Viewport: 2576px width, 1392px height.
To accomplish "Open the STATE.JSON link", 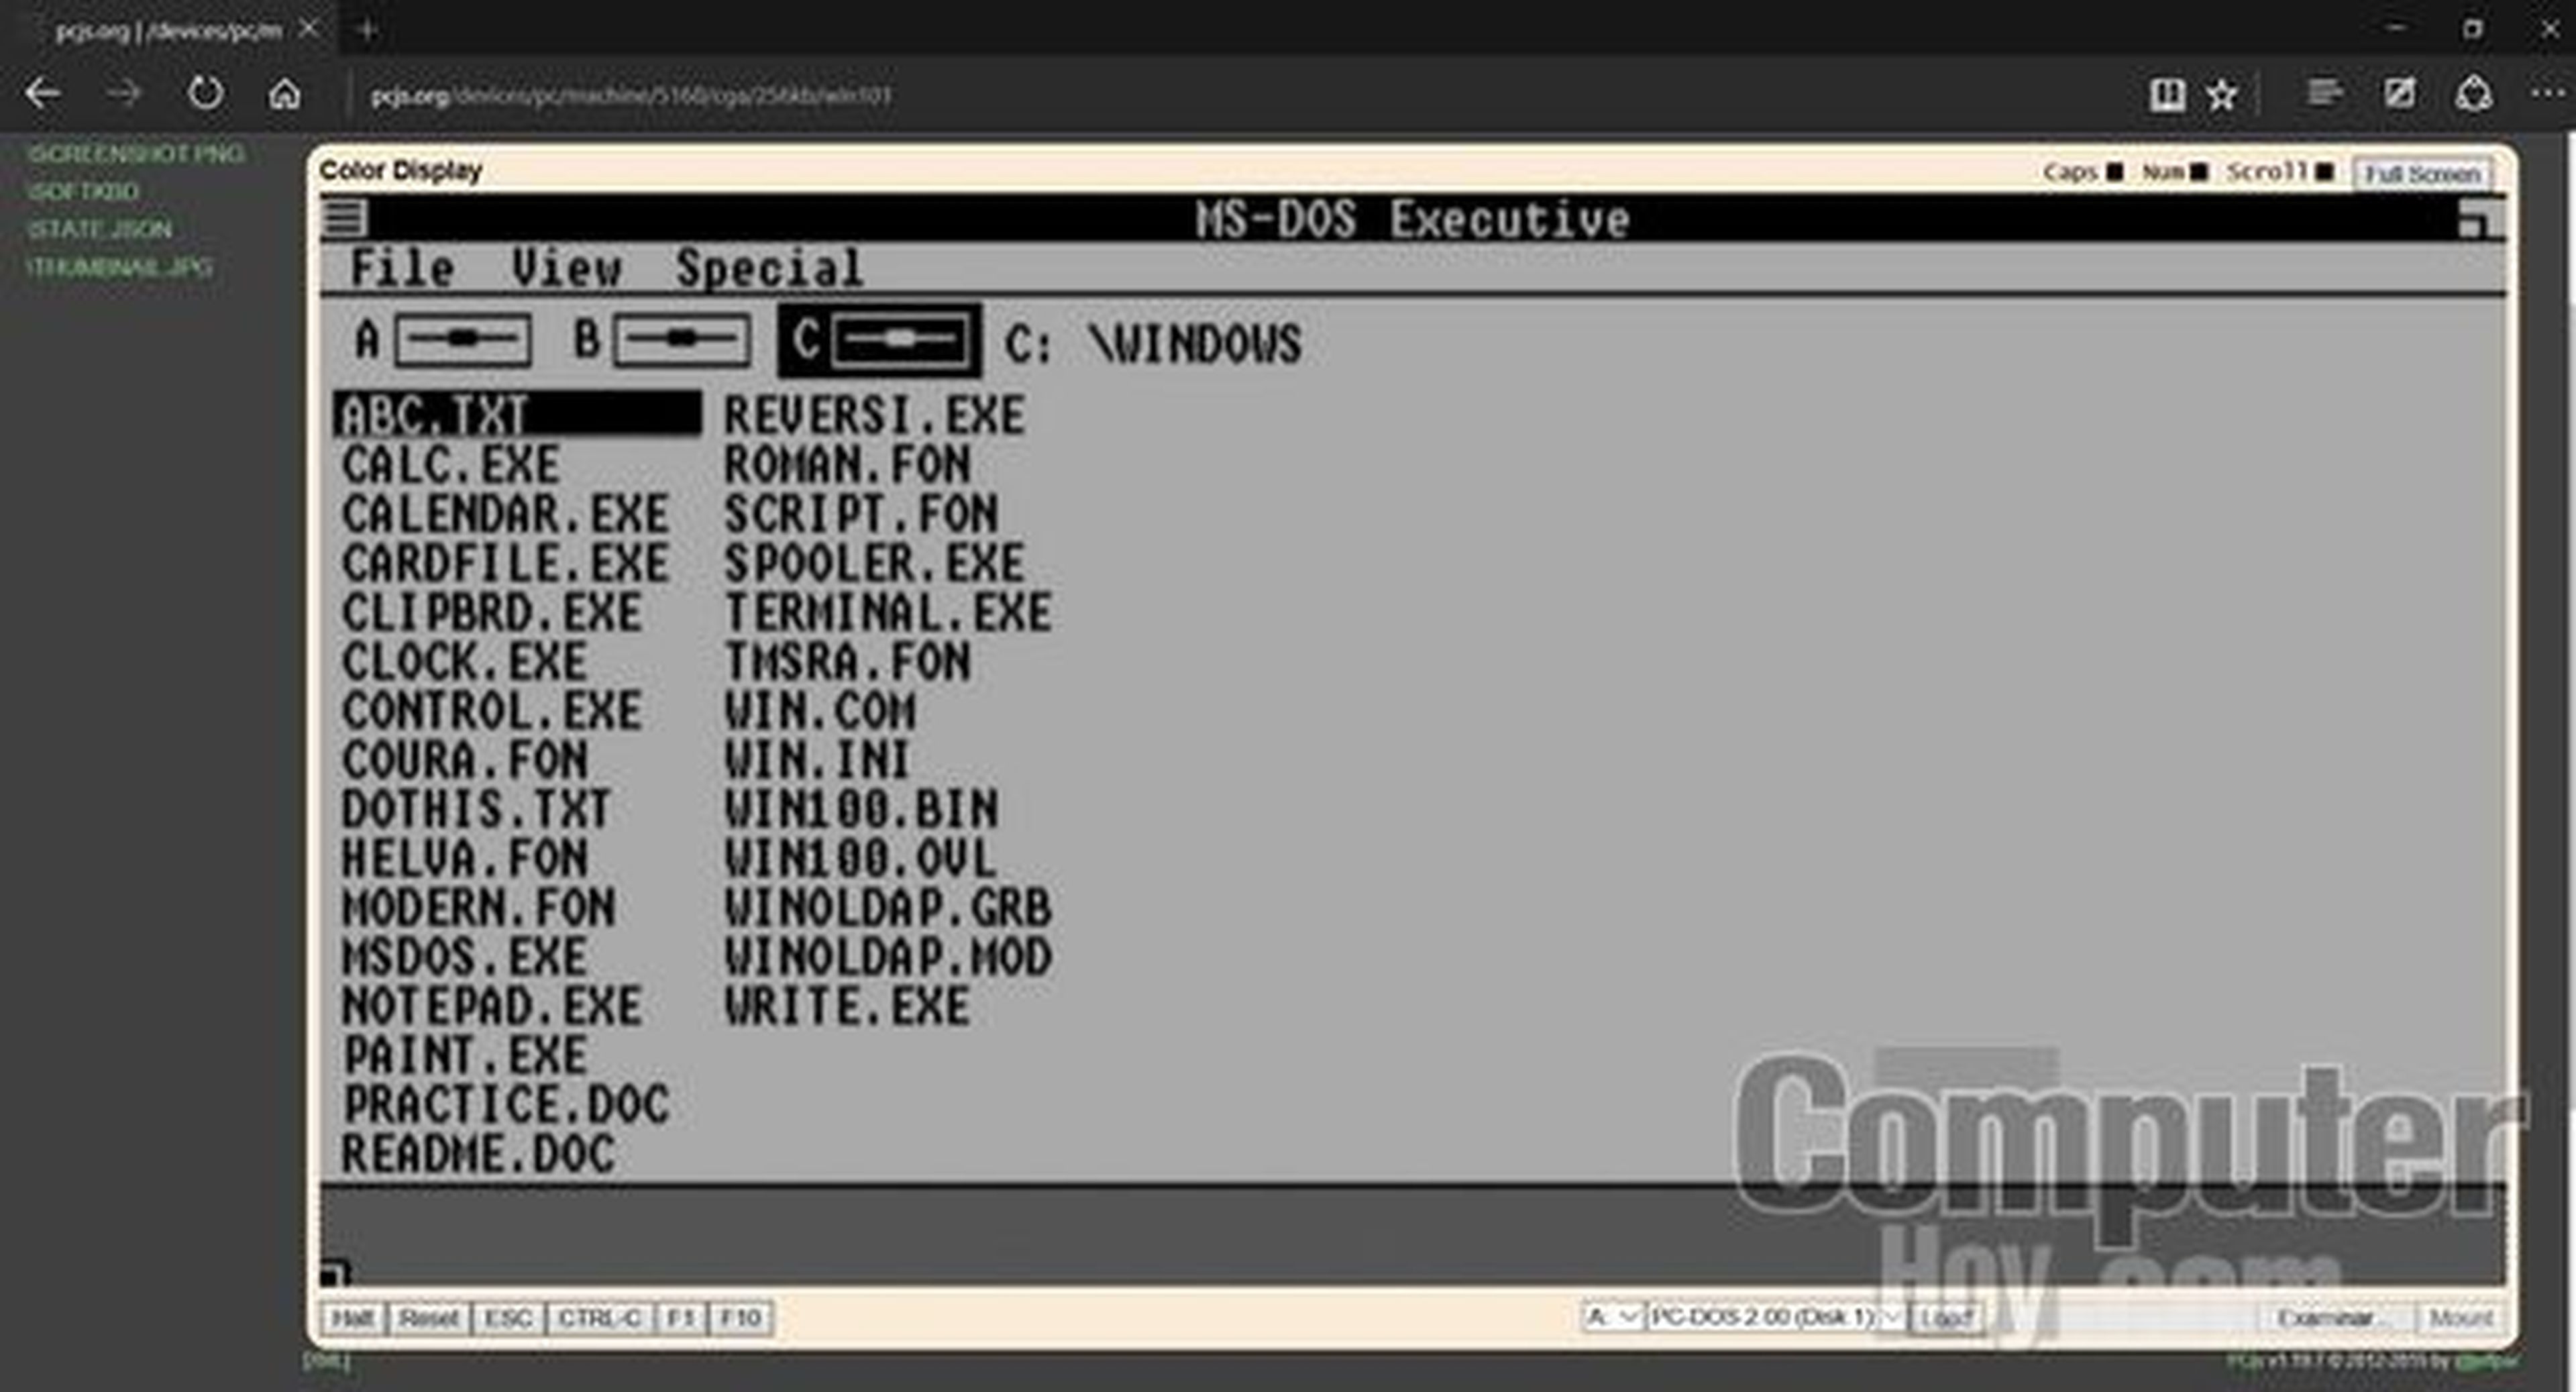I will [x=99, y=229].
